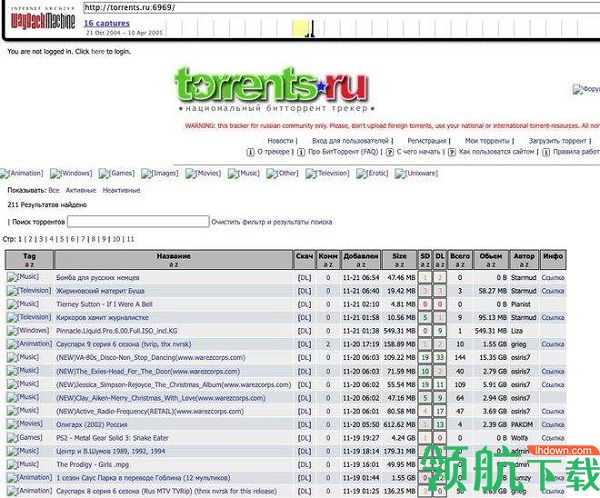The height and width of the screenshot is (498, 600).
Task: Click info icon beside Правила
Action: [x=546, y=152]
